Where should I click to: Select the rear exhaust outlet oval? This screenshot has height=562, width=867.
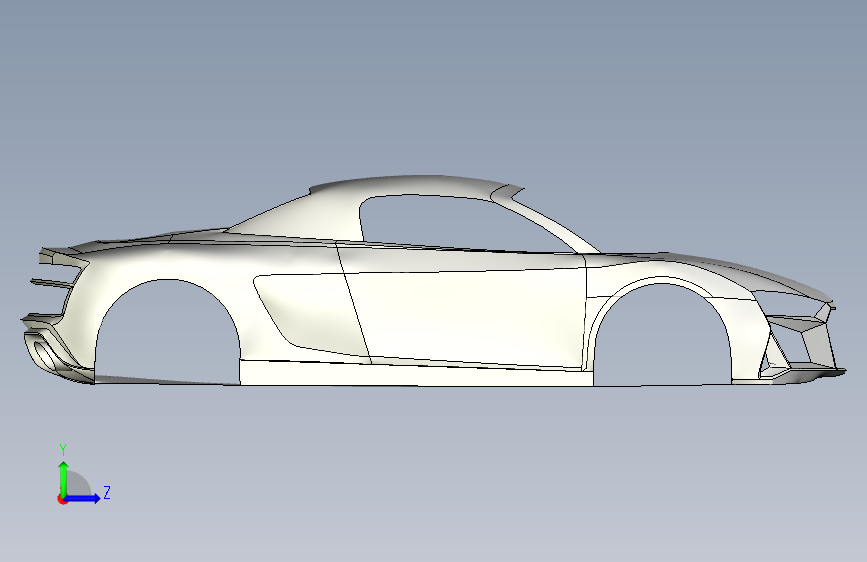(x=44, y=354)
